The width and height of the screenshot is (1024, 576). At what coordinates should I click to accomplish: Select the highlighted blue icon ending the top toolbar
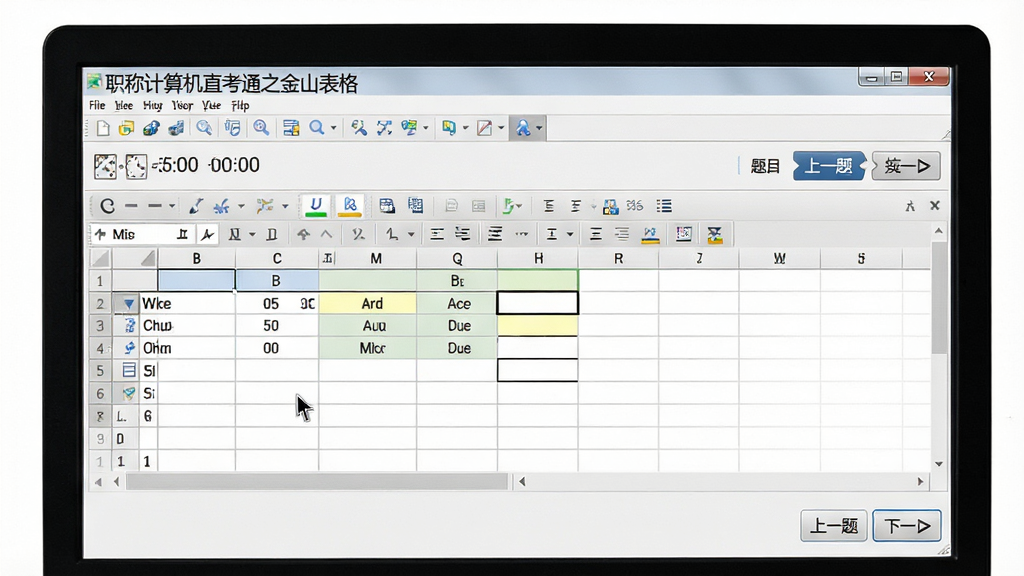coord(523,128)
